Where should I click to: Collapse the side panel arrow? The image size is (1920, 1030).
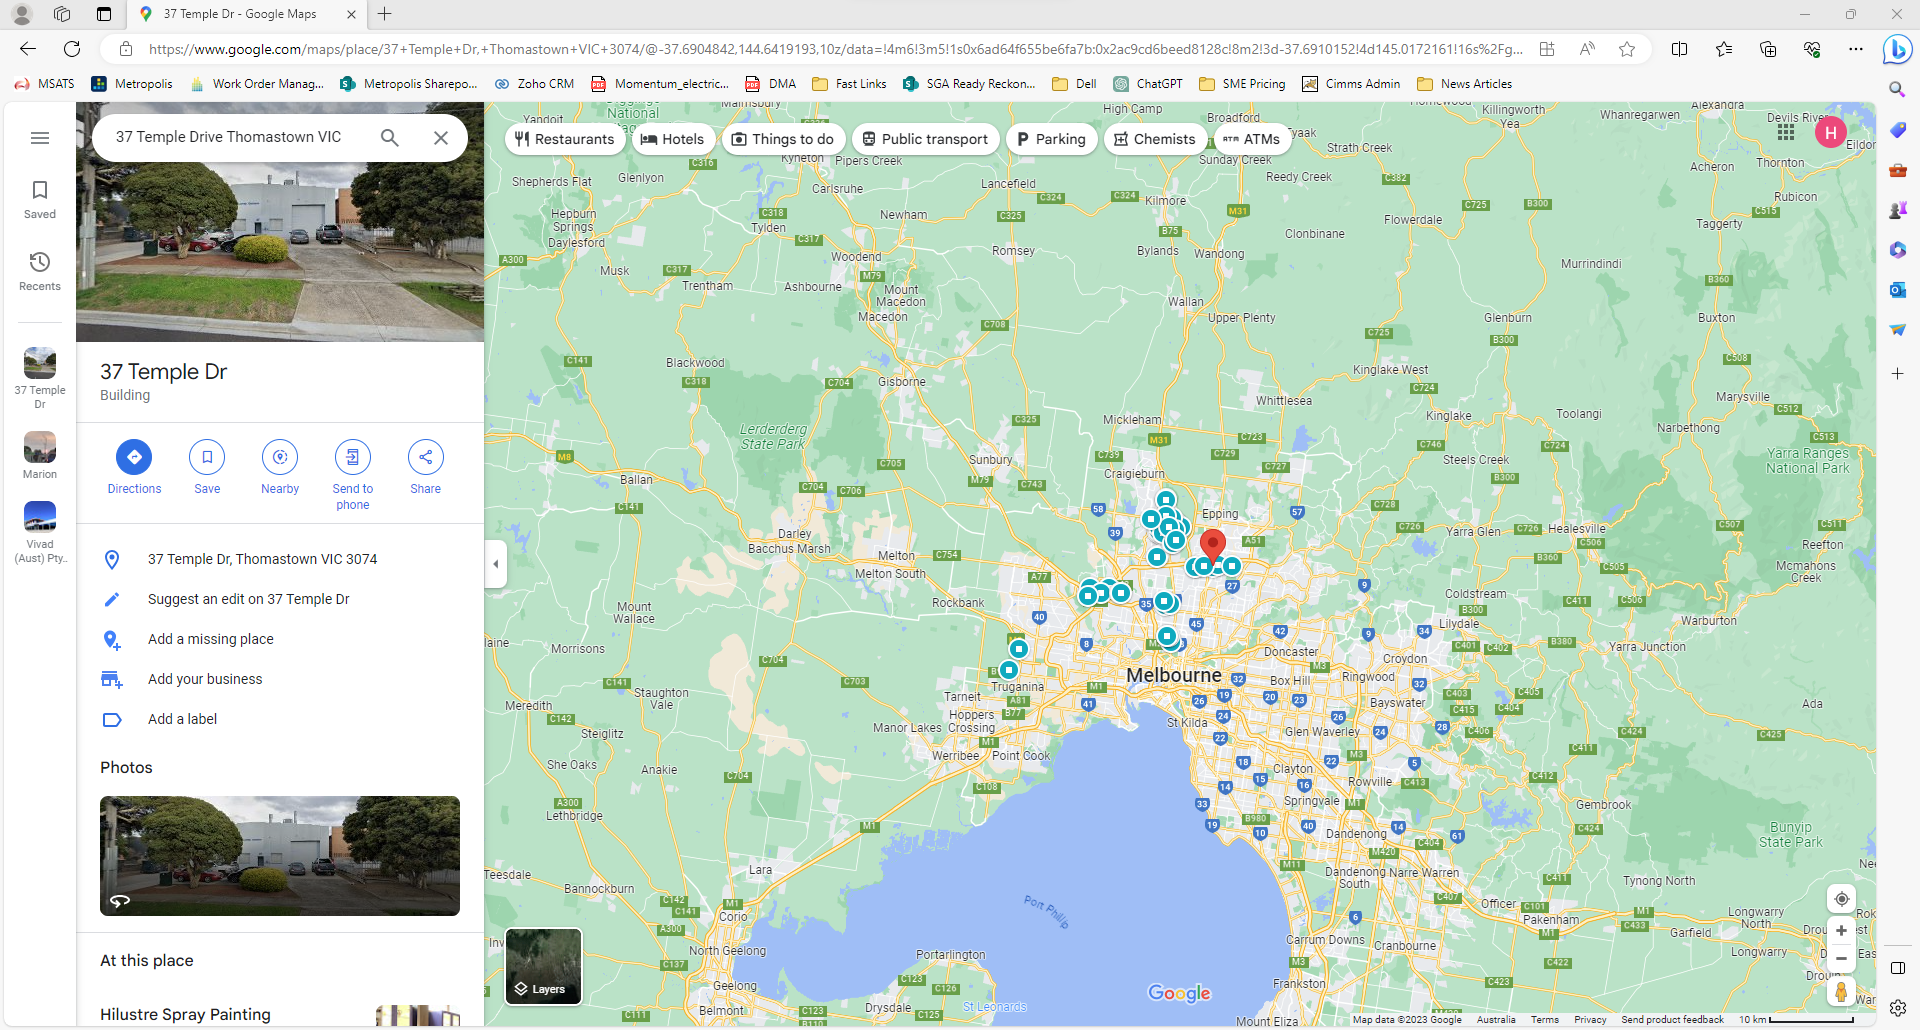point(496,564)
